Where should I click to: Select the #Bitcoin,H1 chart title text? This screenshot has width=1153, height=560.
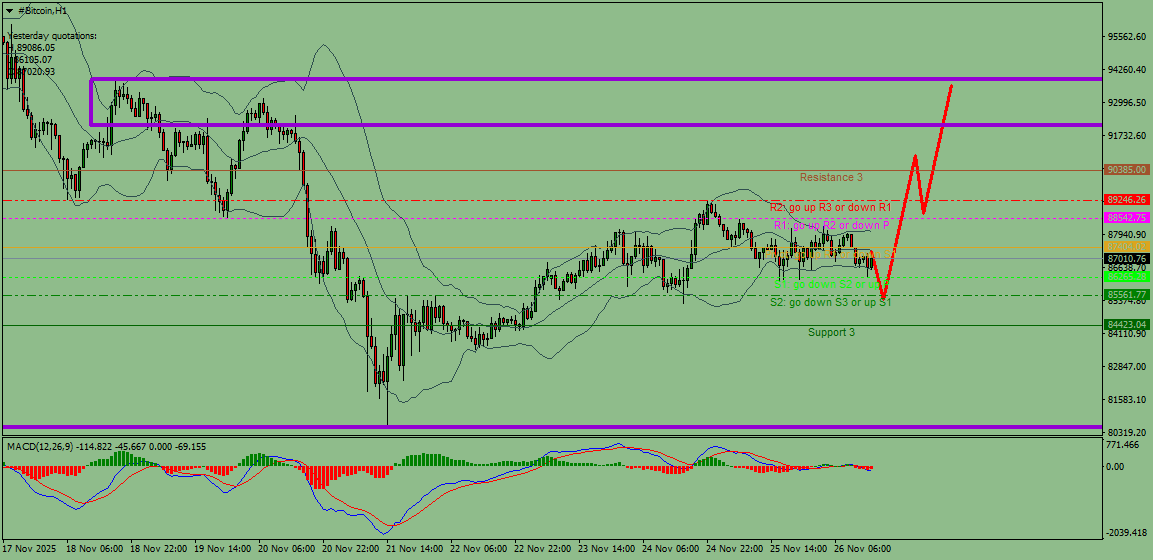41,11
